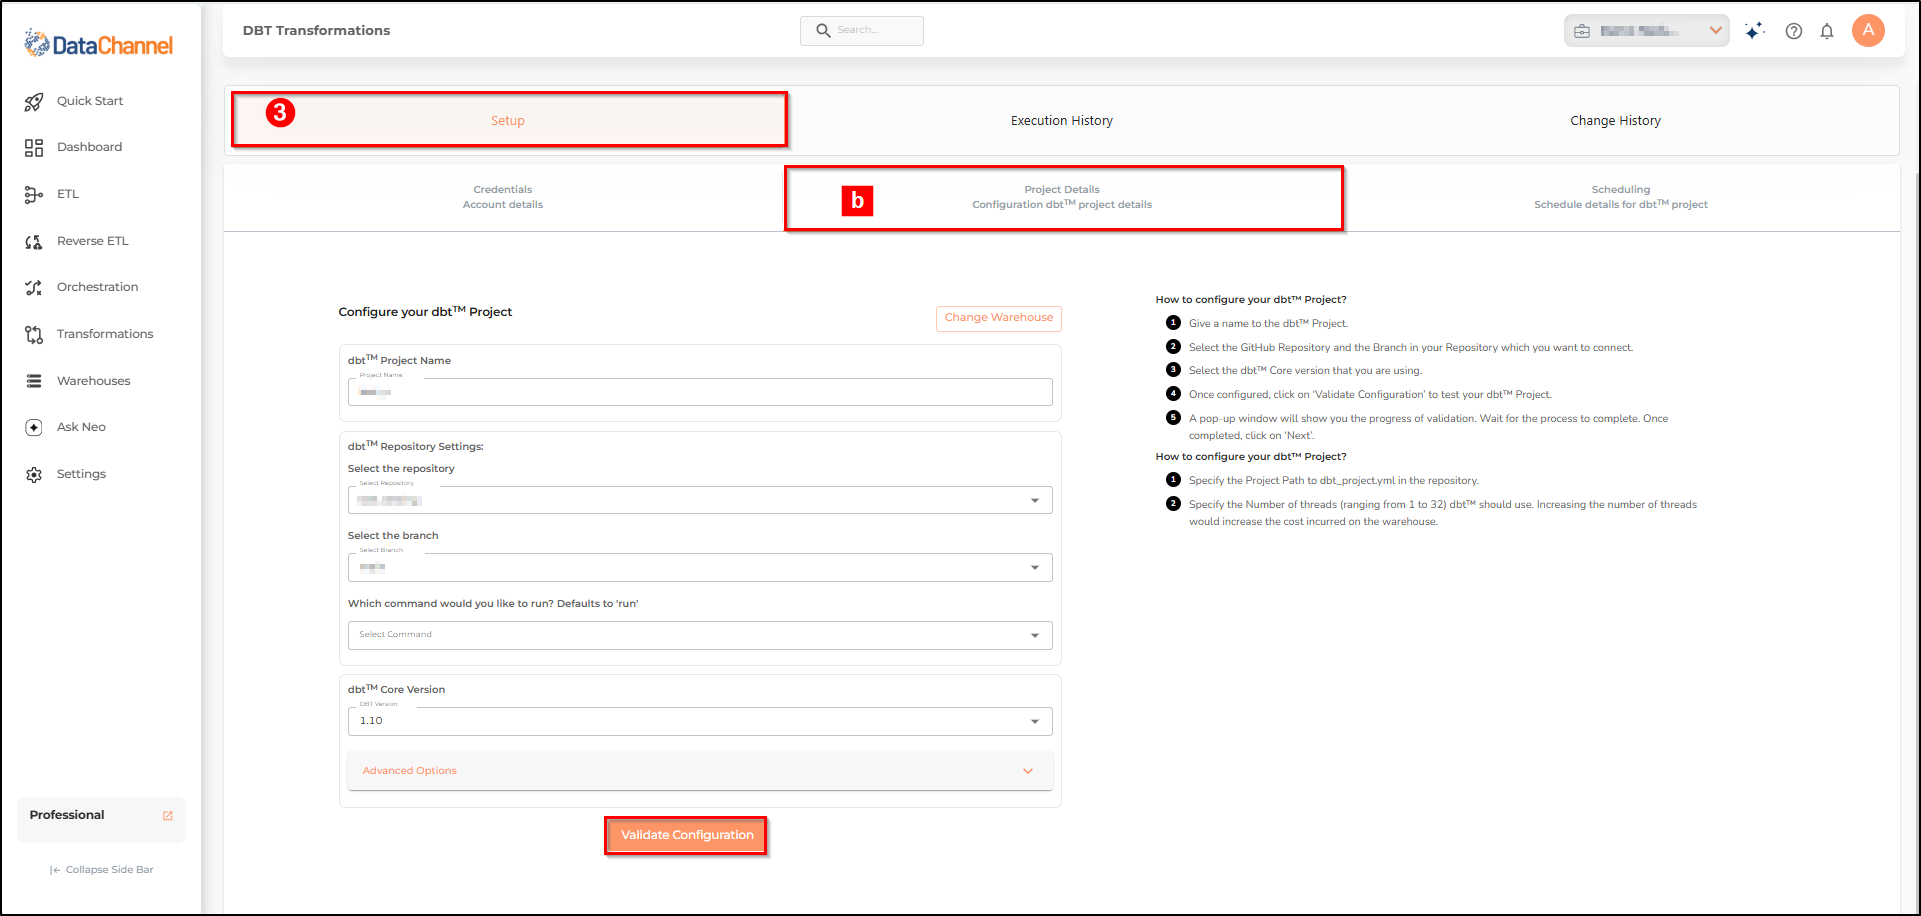
Task: Open Warehouses in the sidebar
Action: click(94, 381)
